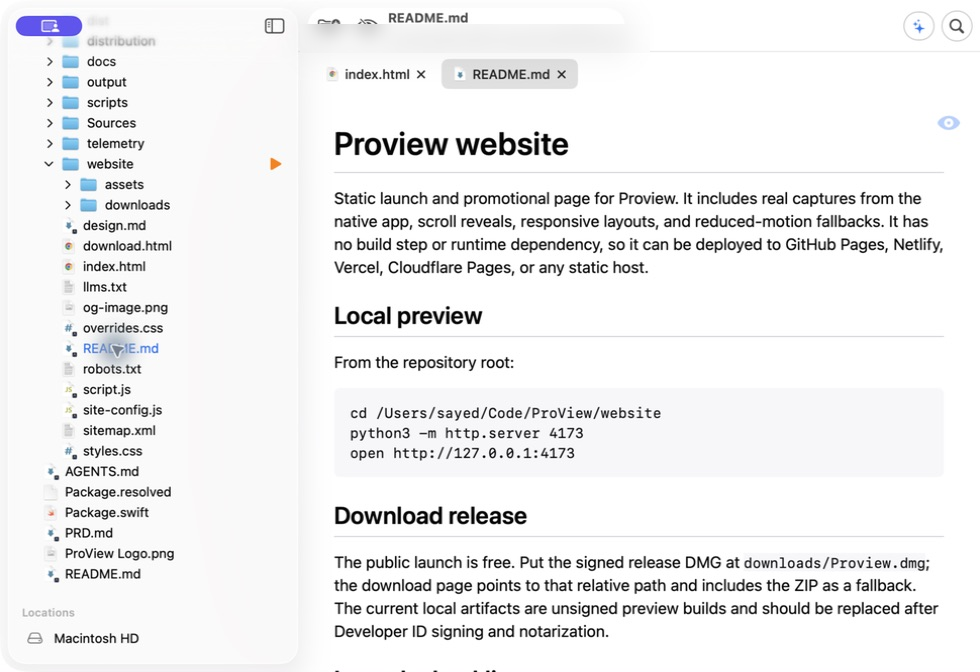Click the Macintosh HD drive icon
Image resolution: width=980 pixels, height=672 pixels.
pyautogui.click(x=35, y=638)
